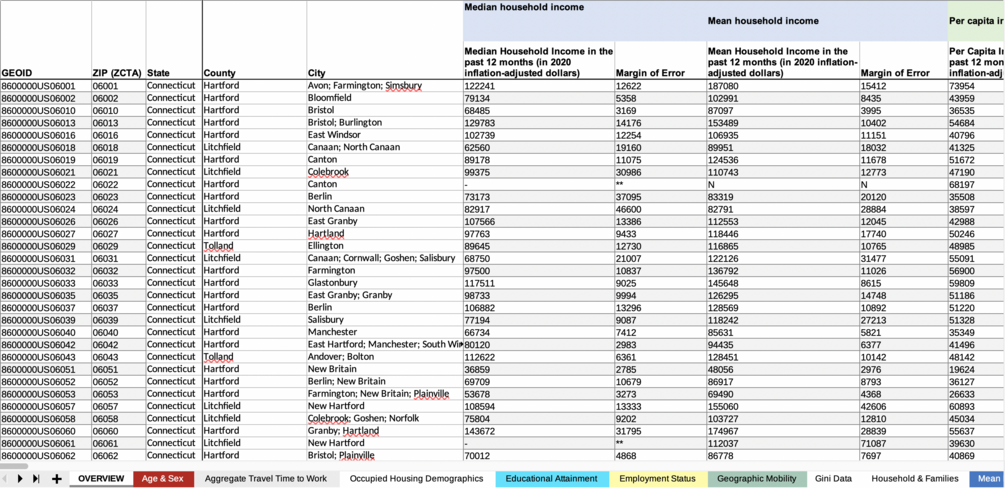
Task: Click the Manchester city cell
Action: pyautogui.click(x=385, y=332)
